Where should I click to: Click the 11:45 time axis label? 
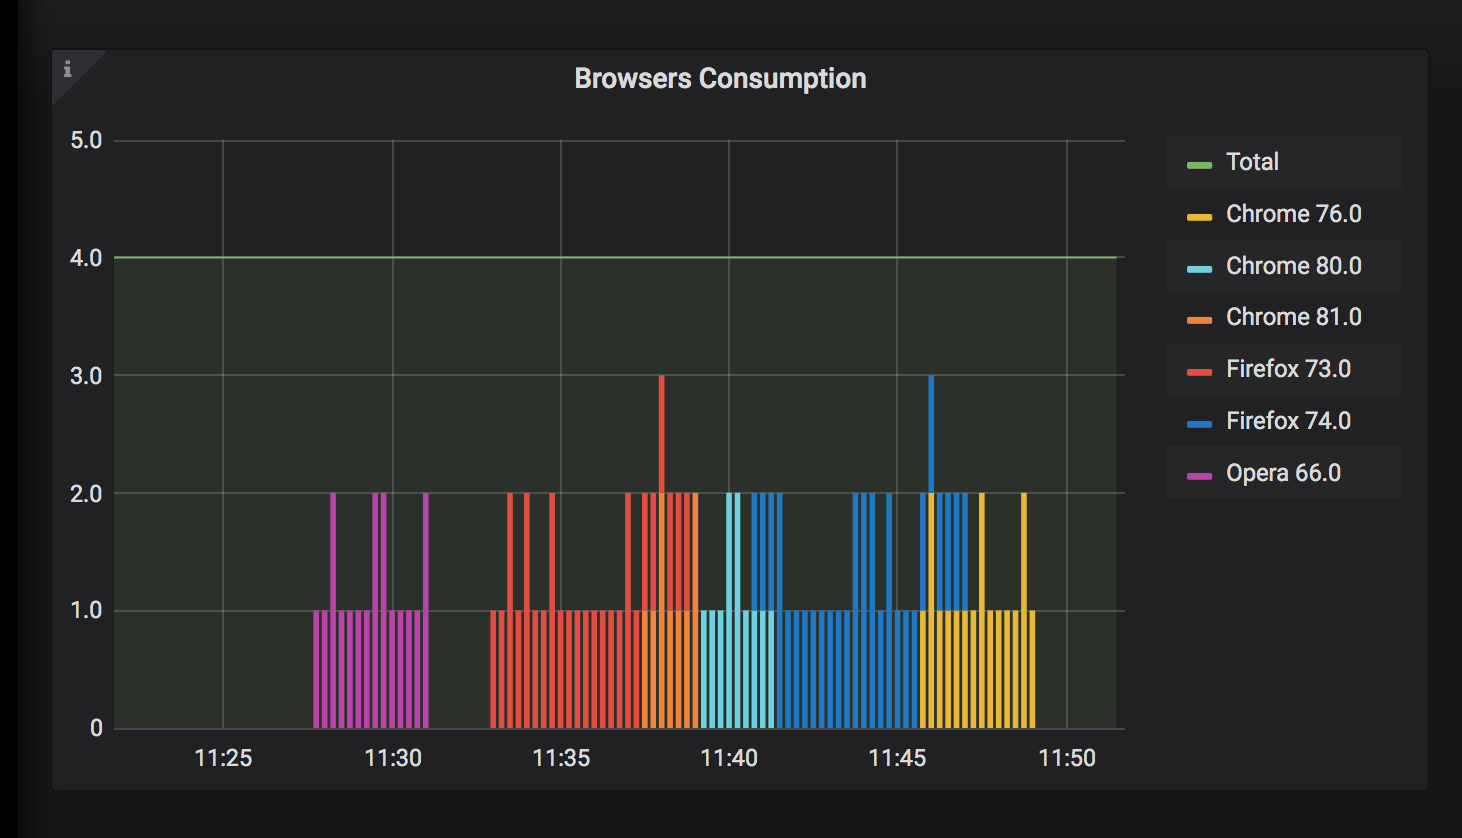[x=897, y=758]
